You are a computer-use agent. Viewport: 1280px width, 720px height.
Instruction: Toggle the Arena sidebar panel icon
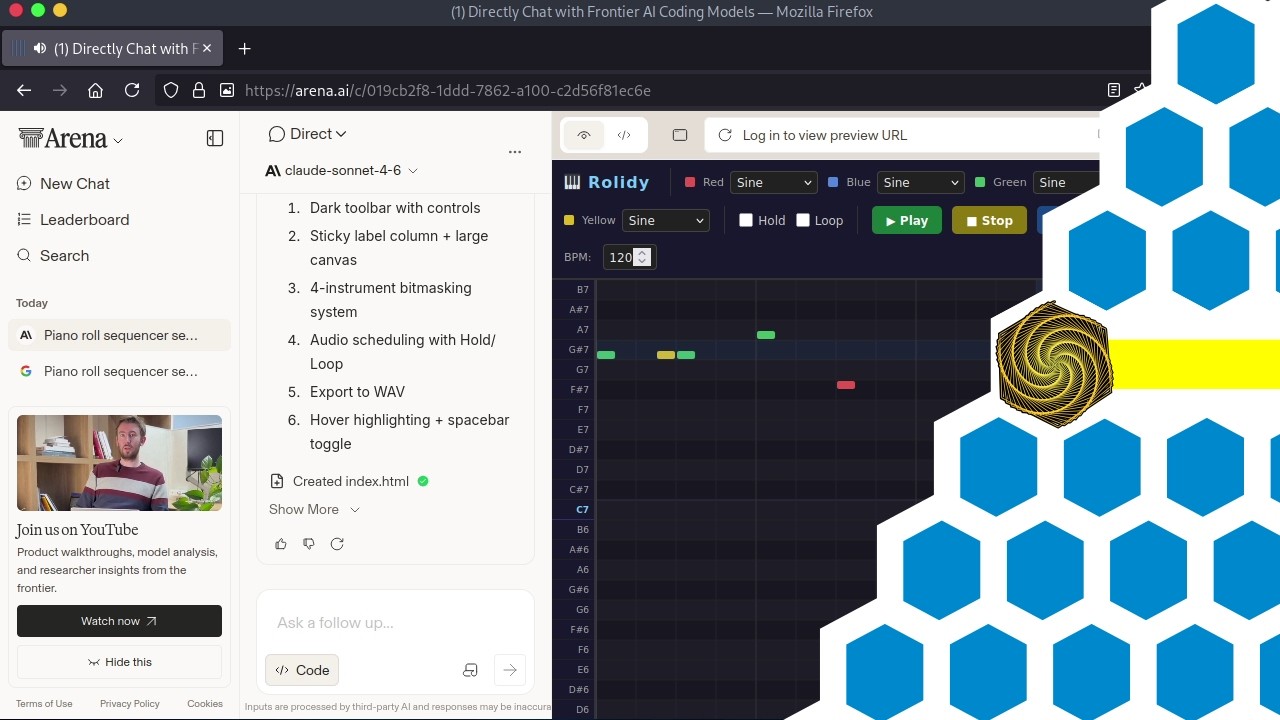tap(215, 138)
